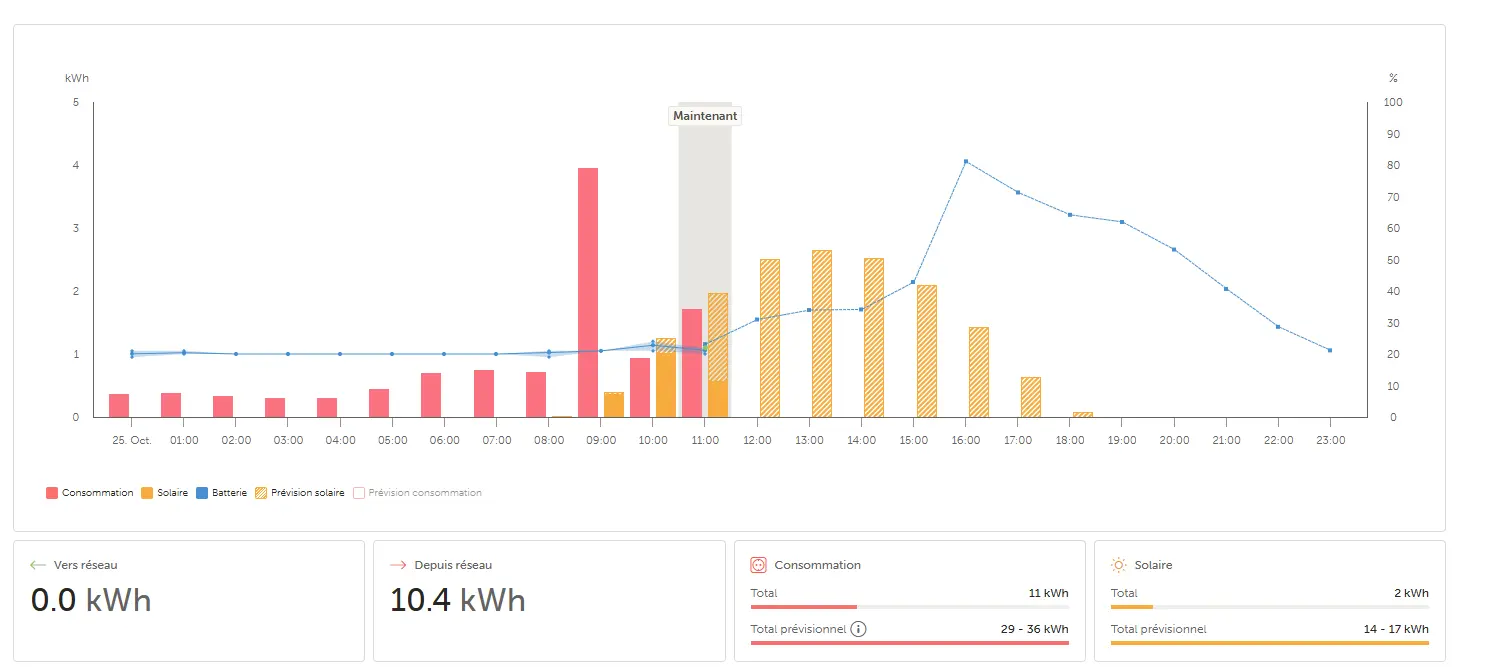Click the green arrow icon beside Vers réseau
Screen dimensions: 1497x667
click(x=39, y=565)
